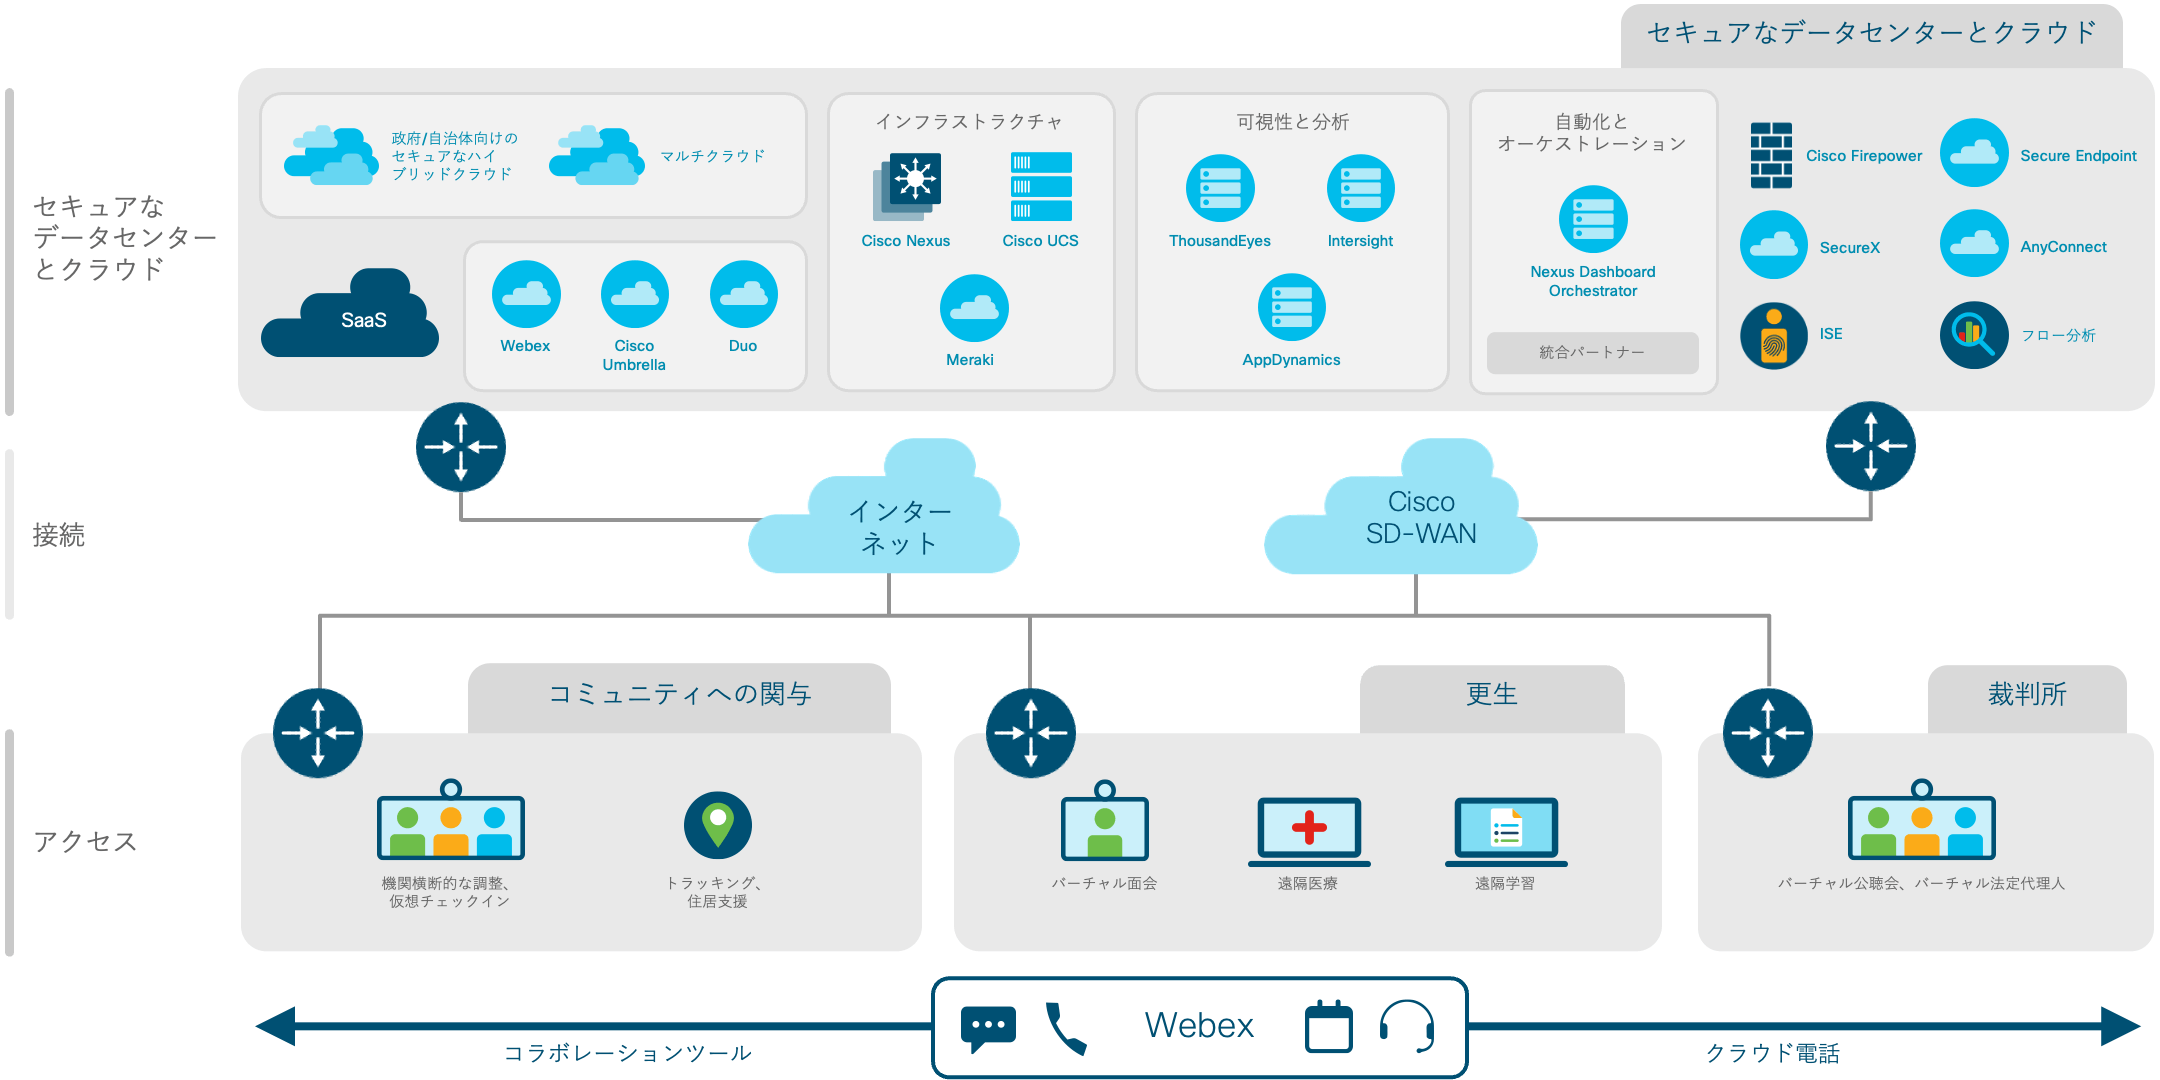
Task: Click the インターネット cloud
Action: tap(884, 506)
